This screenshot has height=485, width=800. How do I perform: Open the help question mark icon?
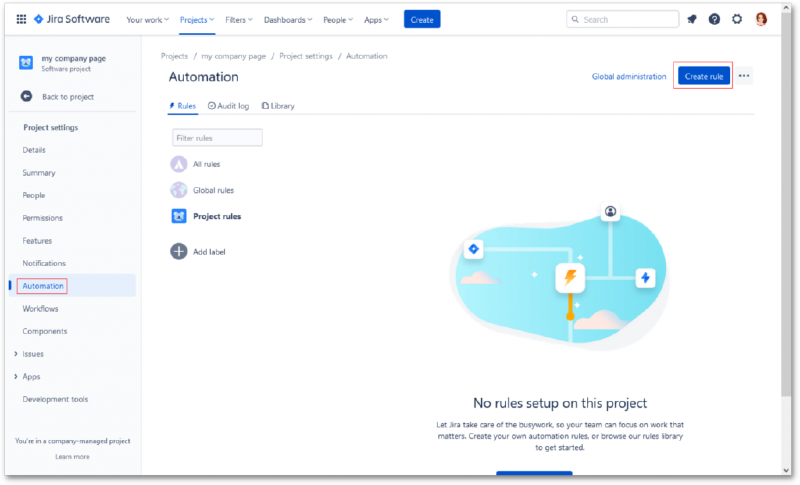point(714,19)
